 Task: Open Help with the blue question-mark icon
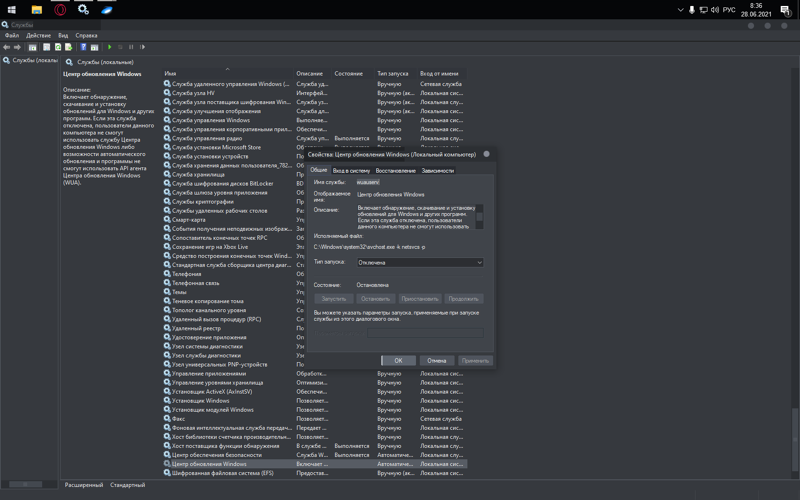pyautogui.click(x=83, y=47)
